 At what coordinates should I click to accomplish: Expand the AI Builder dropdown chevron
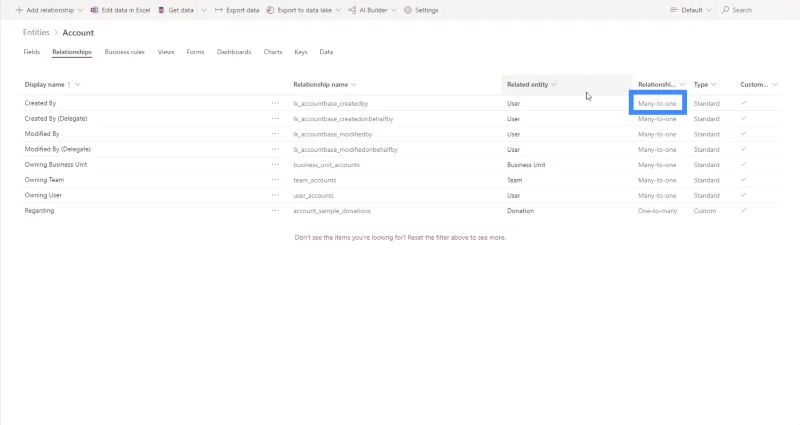[394, 10]
